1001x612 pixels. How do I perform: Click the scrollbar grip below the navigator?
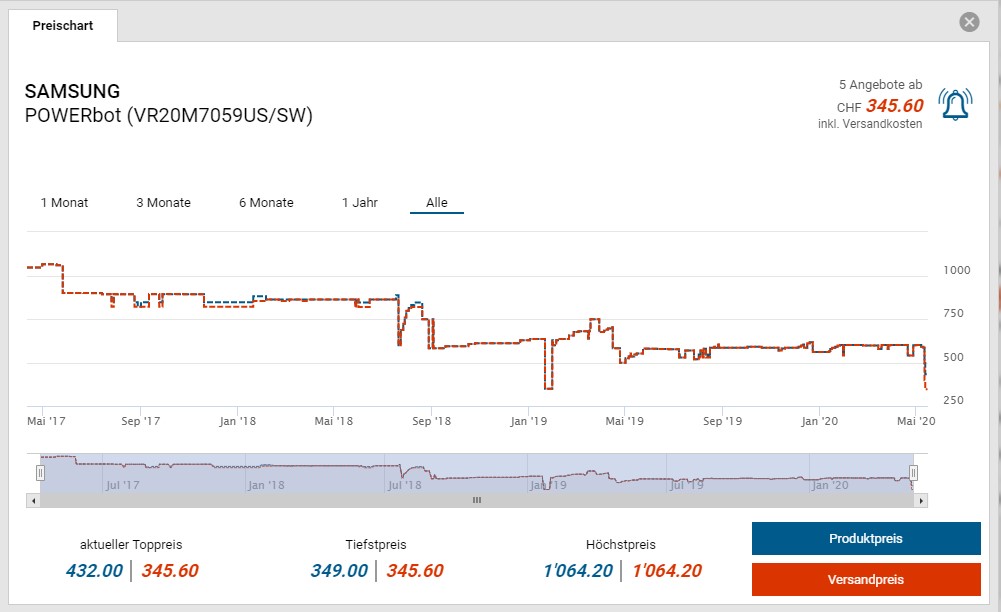coord(477,500)
